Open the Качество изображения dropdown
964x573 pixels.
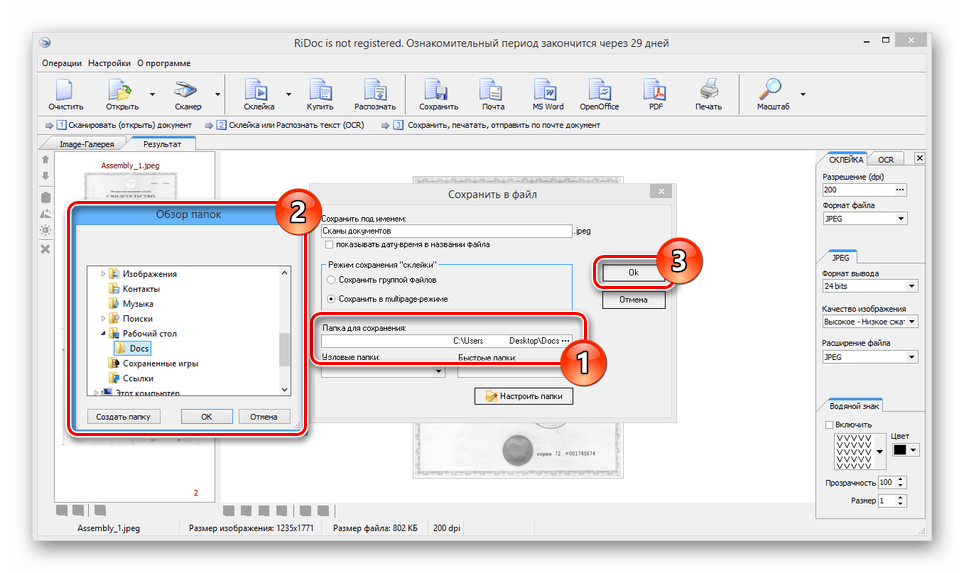[x=863, y=322]
